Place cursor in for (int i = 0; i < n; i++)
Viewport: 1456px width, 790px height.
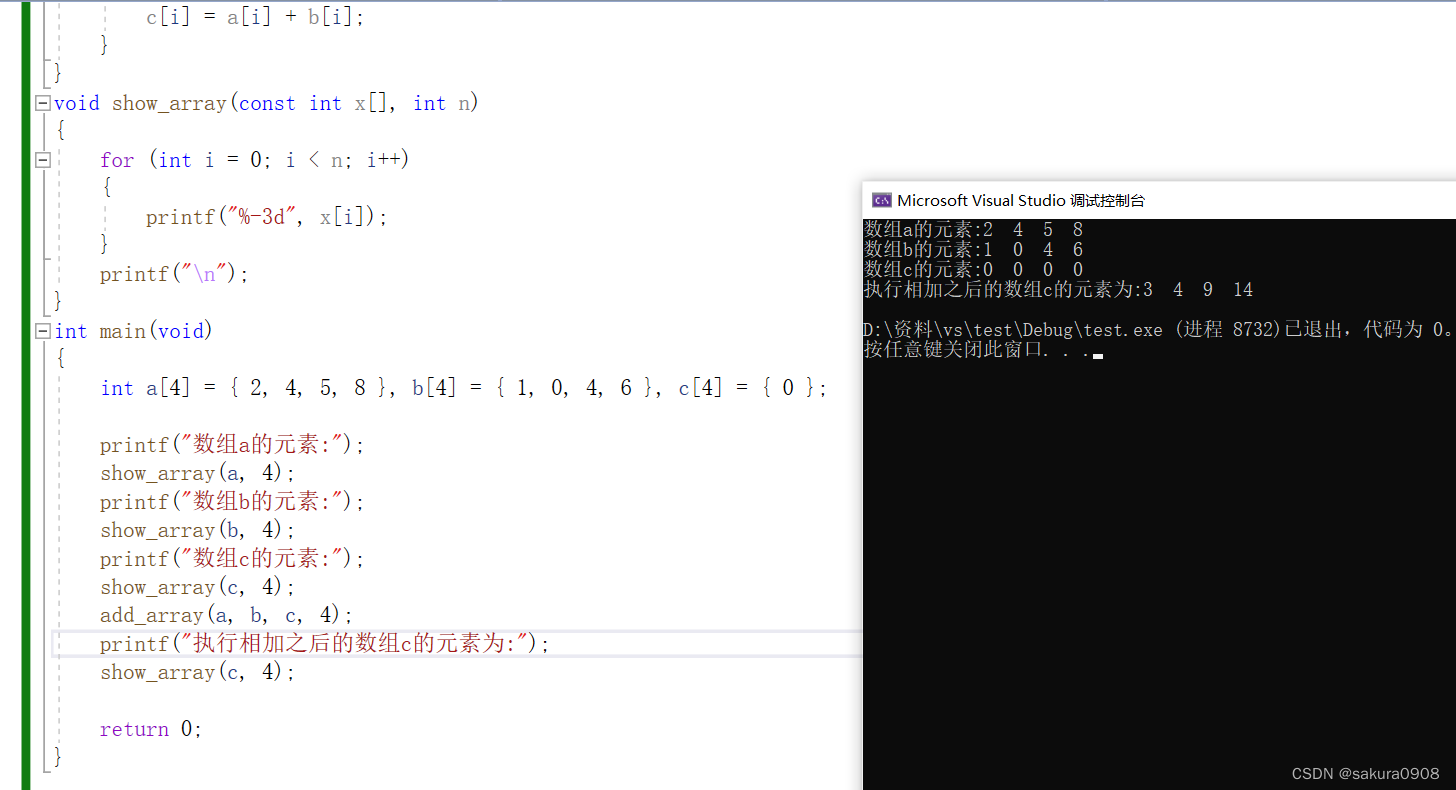255,160
